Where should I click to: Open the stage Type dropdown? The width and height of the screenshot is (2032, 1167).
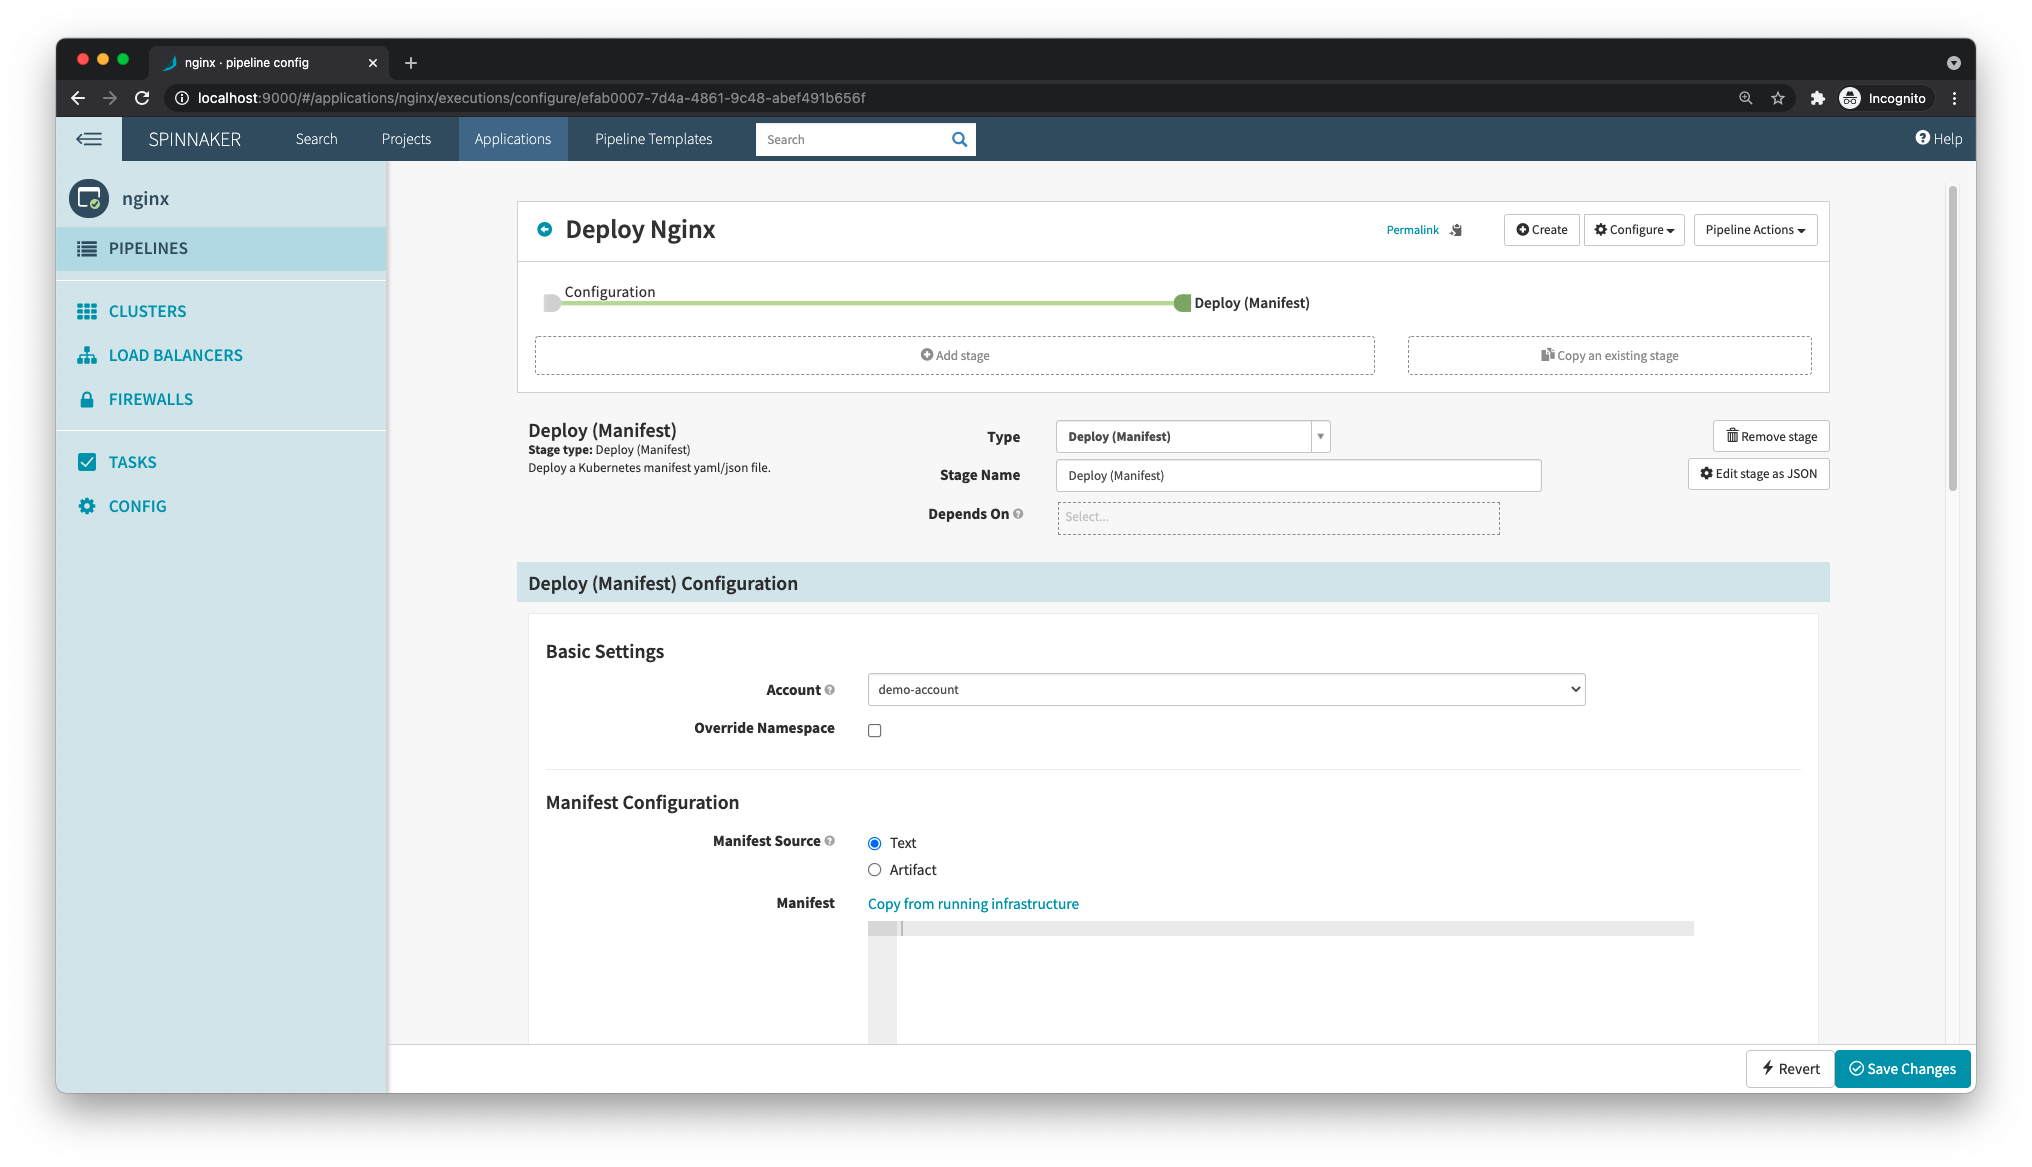point(1193,437)
